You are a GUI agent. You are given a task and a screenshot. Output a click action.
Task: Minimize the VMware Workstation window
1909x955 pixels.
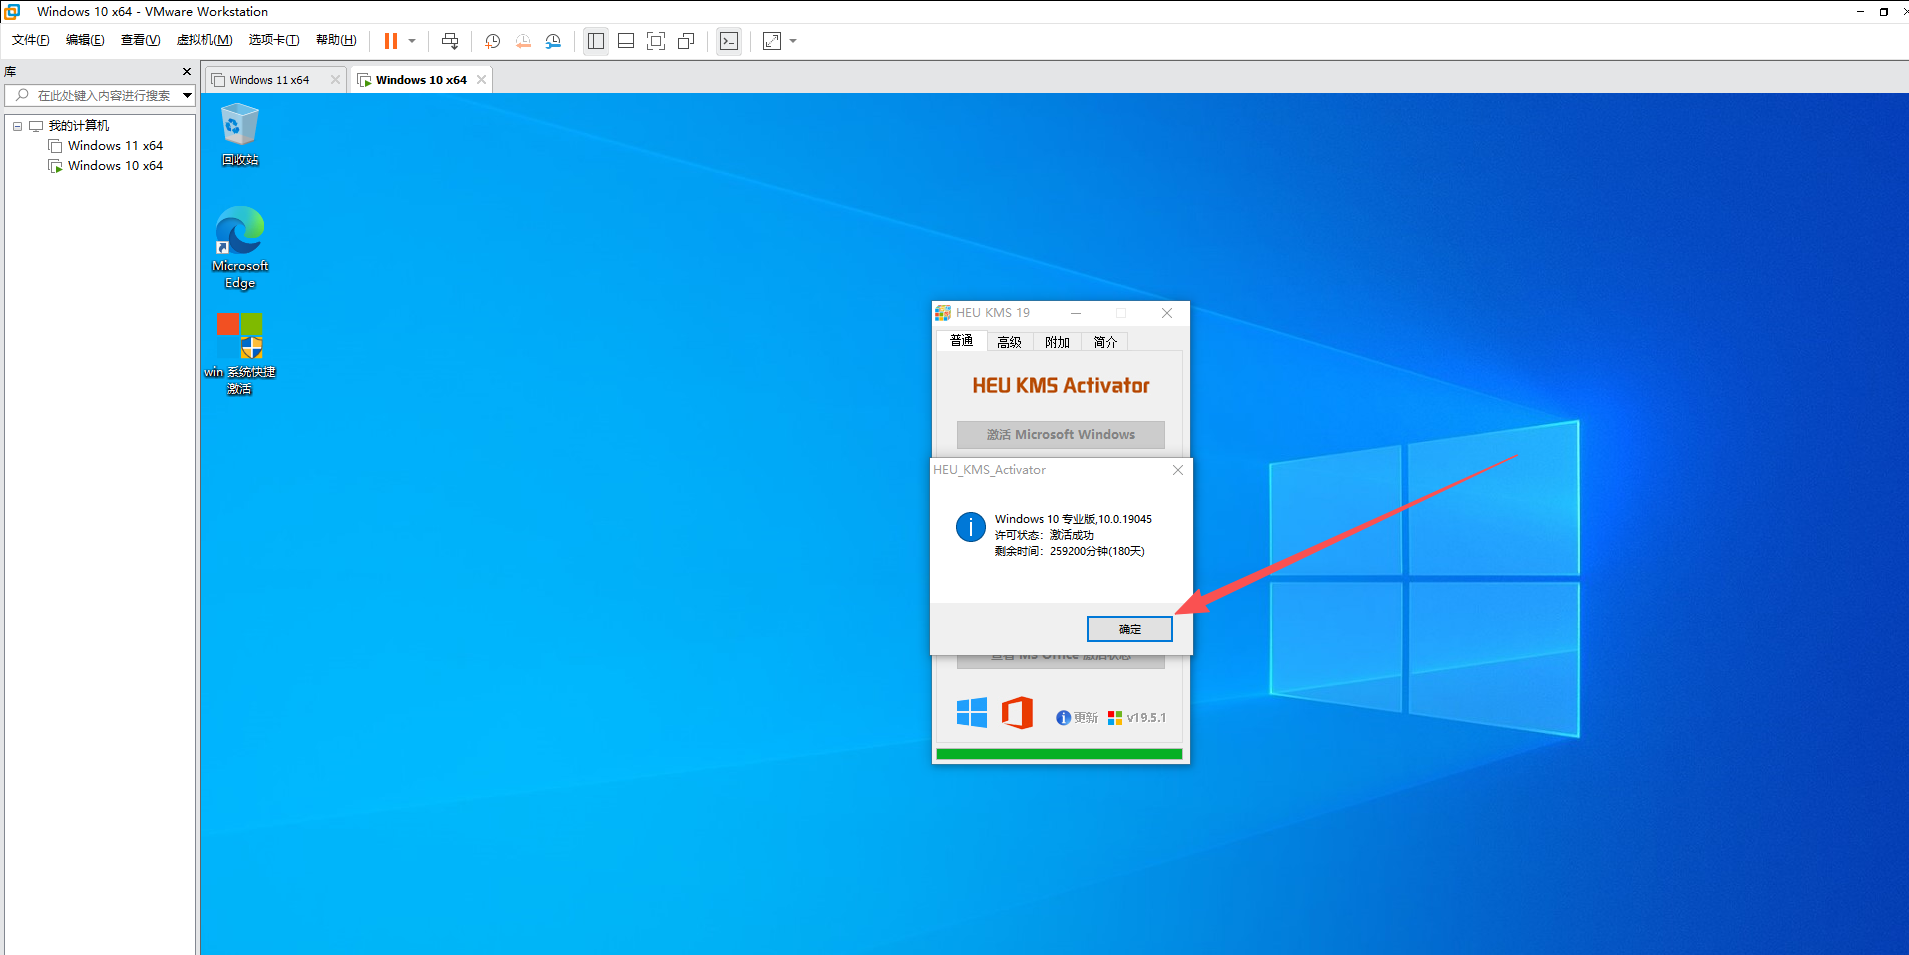pos(1860,12)
